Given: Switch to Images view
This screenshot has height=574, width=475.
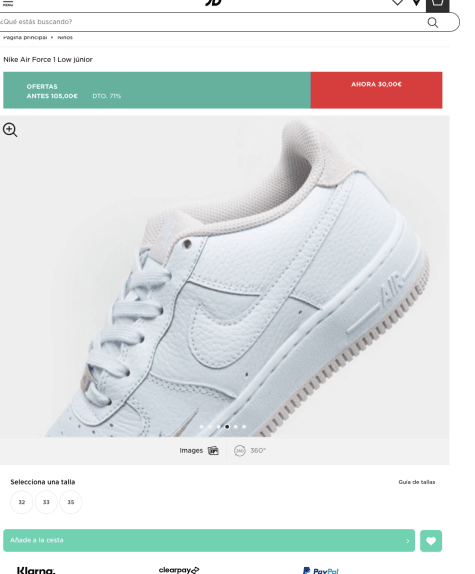Looking at the screenshot, I should pos(199,451).
